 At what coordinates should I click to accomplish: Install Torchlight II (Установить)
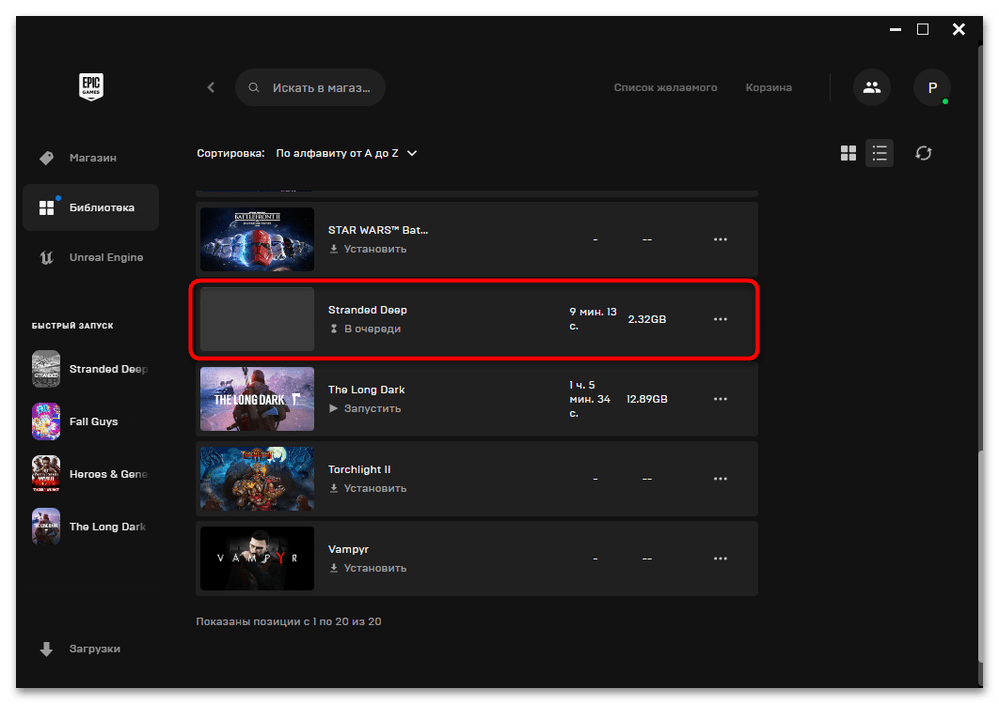tap(368, 488)
